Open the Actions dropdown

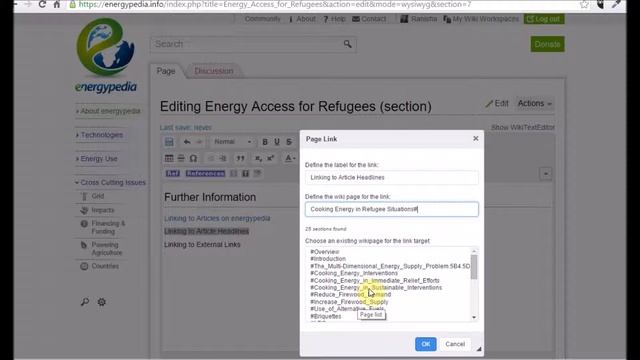click(x=534, y=104)
